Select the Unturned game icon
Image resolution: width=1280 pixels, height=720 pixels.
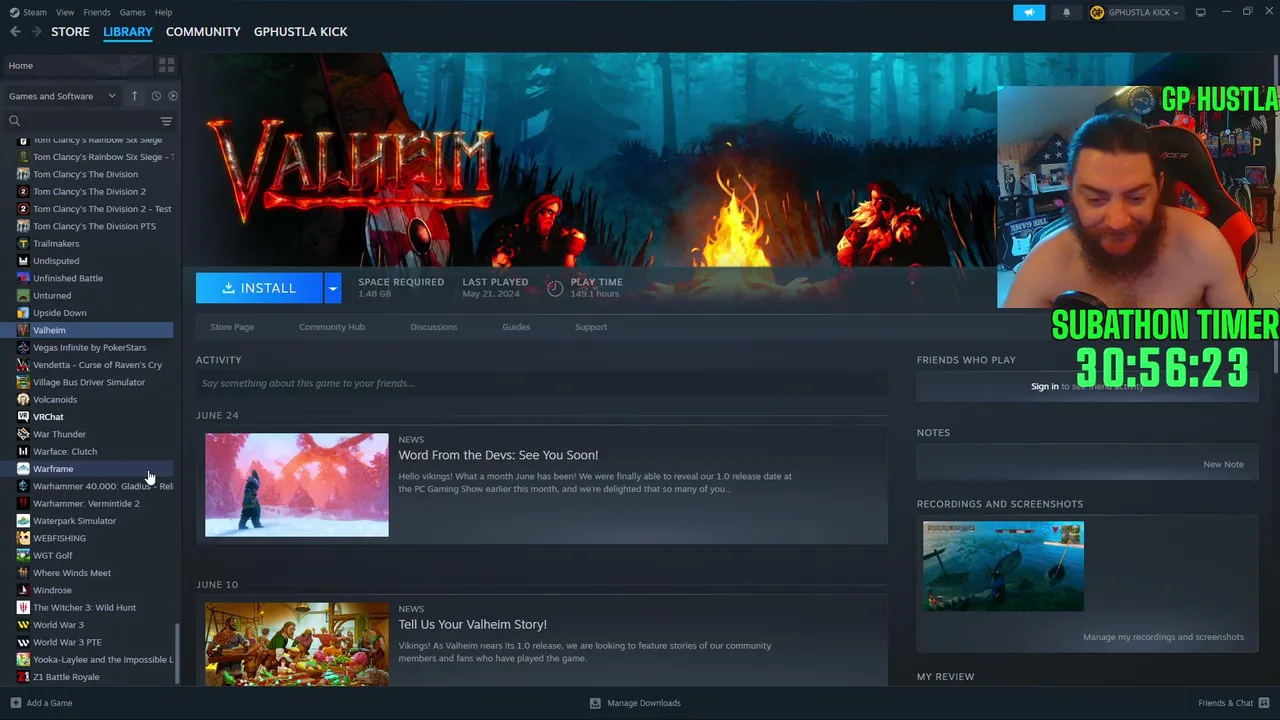click(23, 295)
